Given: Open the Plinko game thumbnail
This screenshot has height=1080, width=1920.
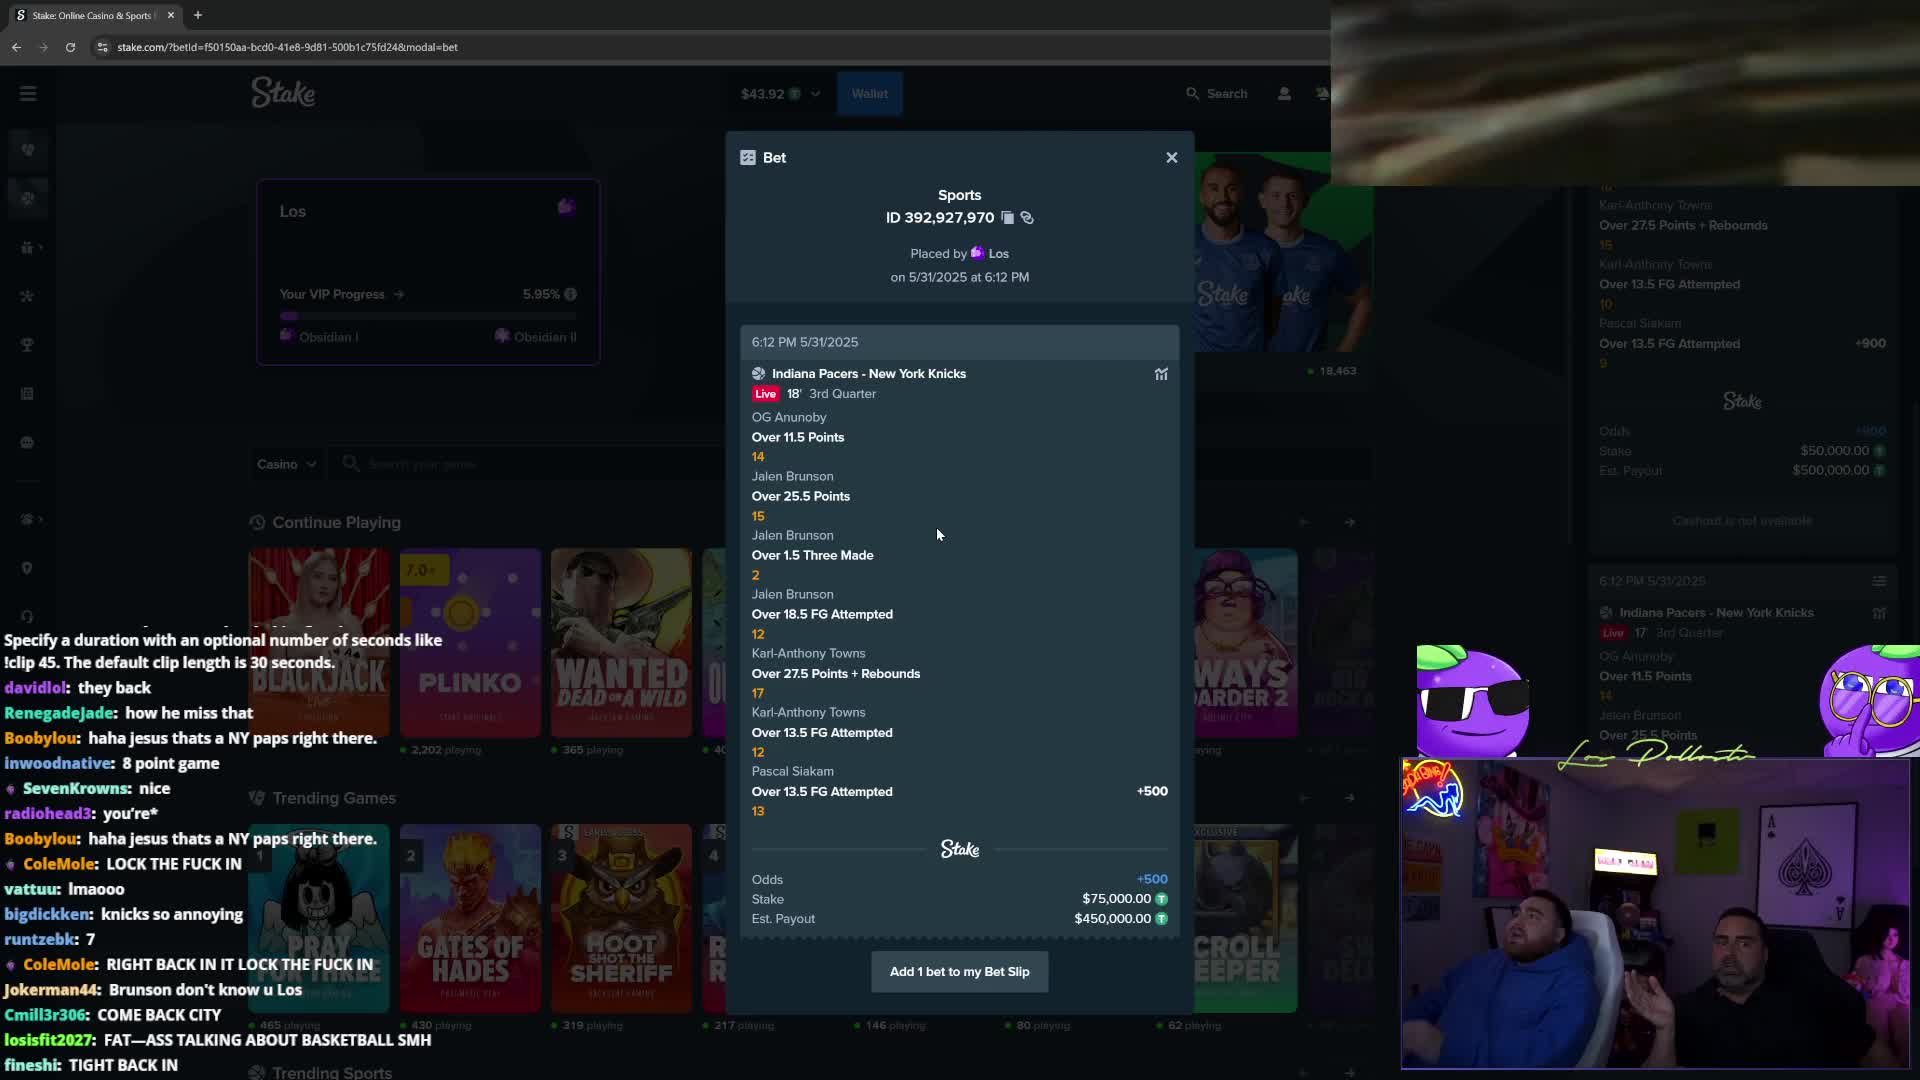Looking at the screenshot, I should point(470,643).
